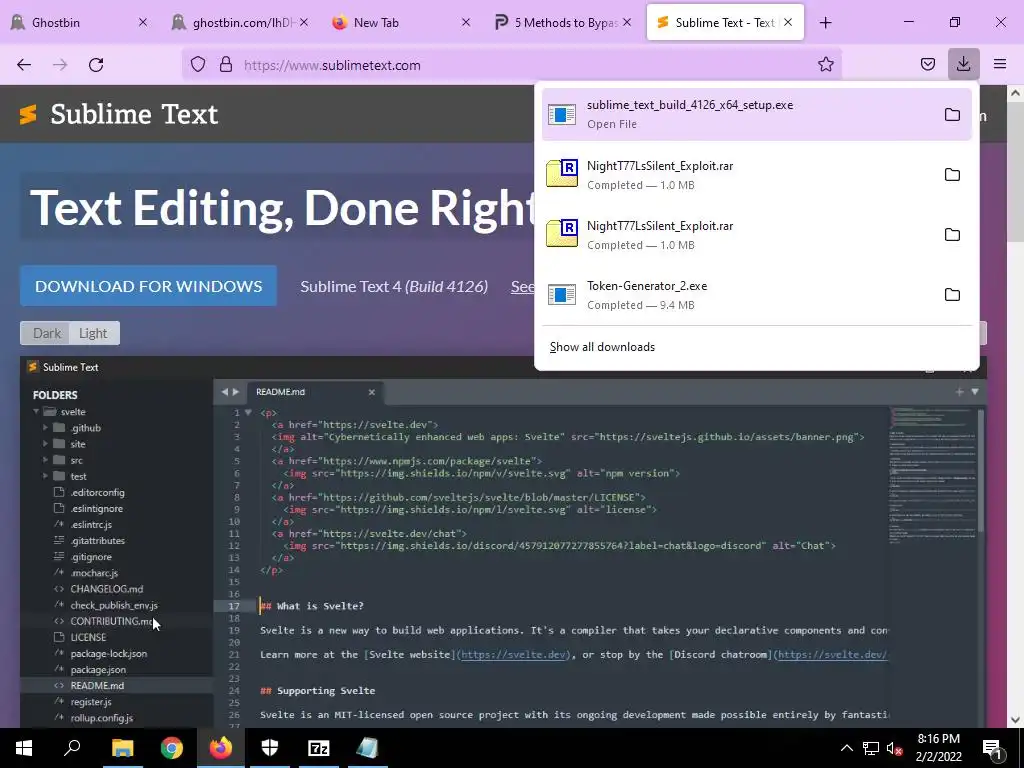Screen dimensions: 1024x768
Task: Expand the test folder
Action: coord(45,476)
